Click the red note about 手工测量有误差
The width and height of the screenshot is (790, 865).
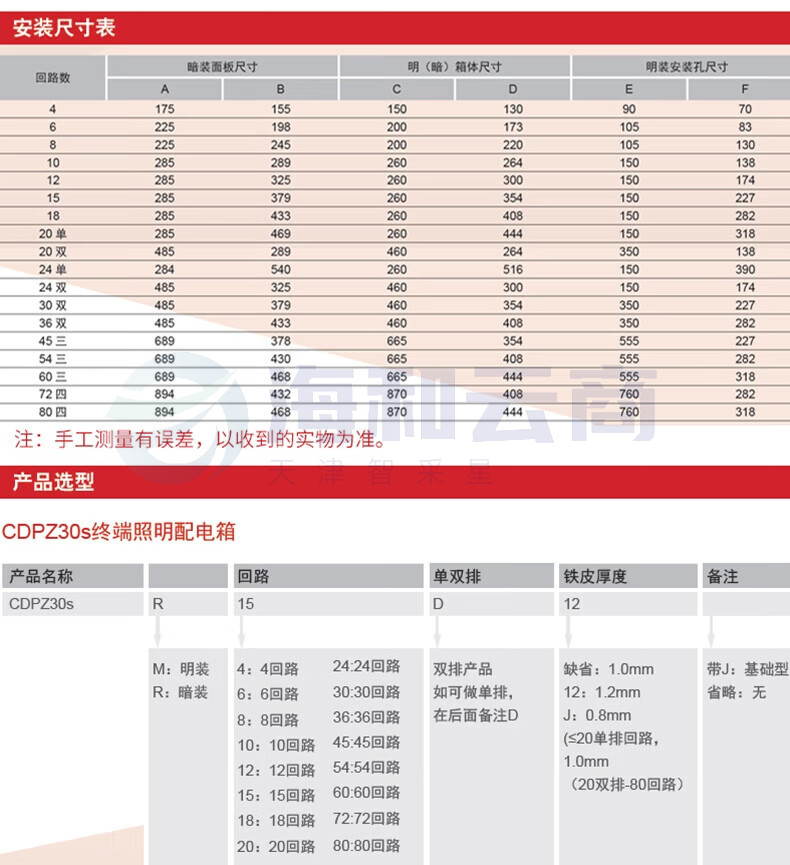pos(200,439)
